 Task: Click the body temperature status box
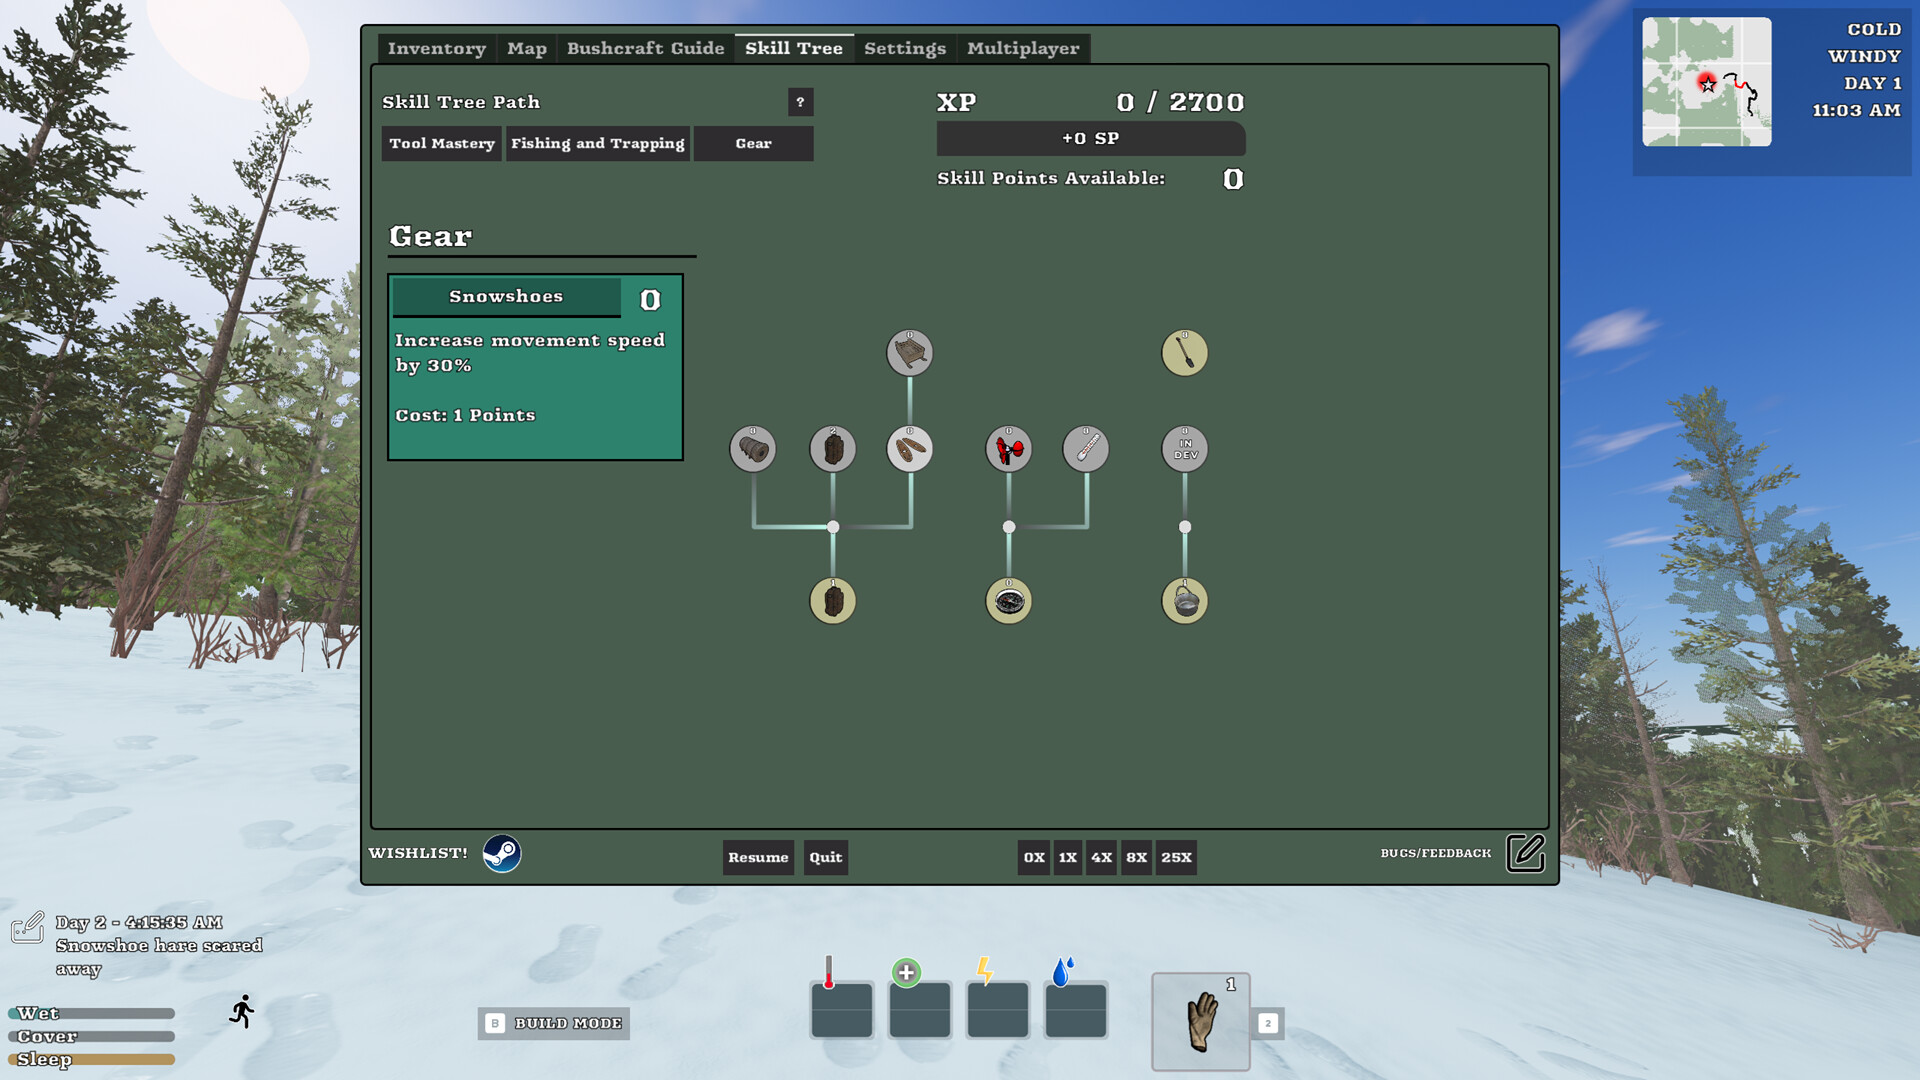pos(841,1010)
